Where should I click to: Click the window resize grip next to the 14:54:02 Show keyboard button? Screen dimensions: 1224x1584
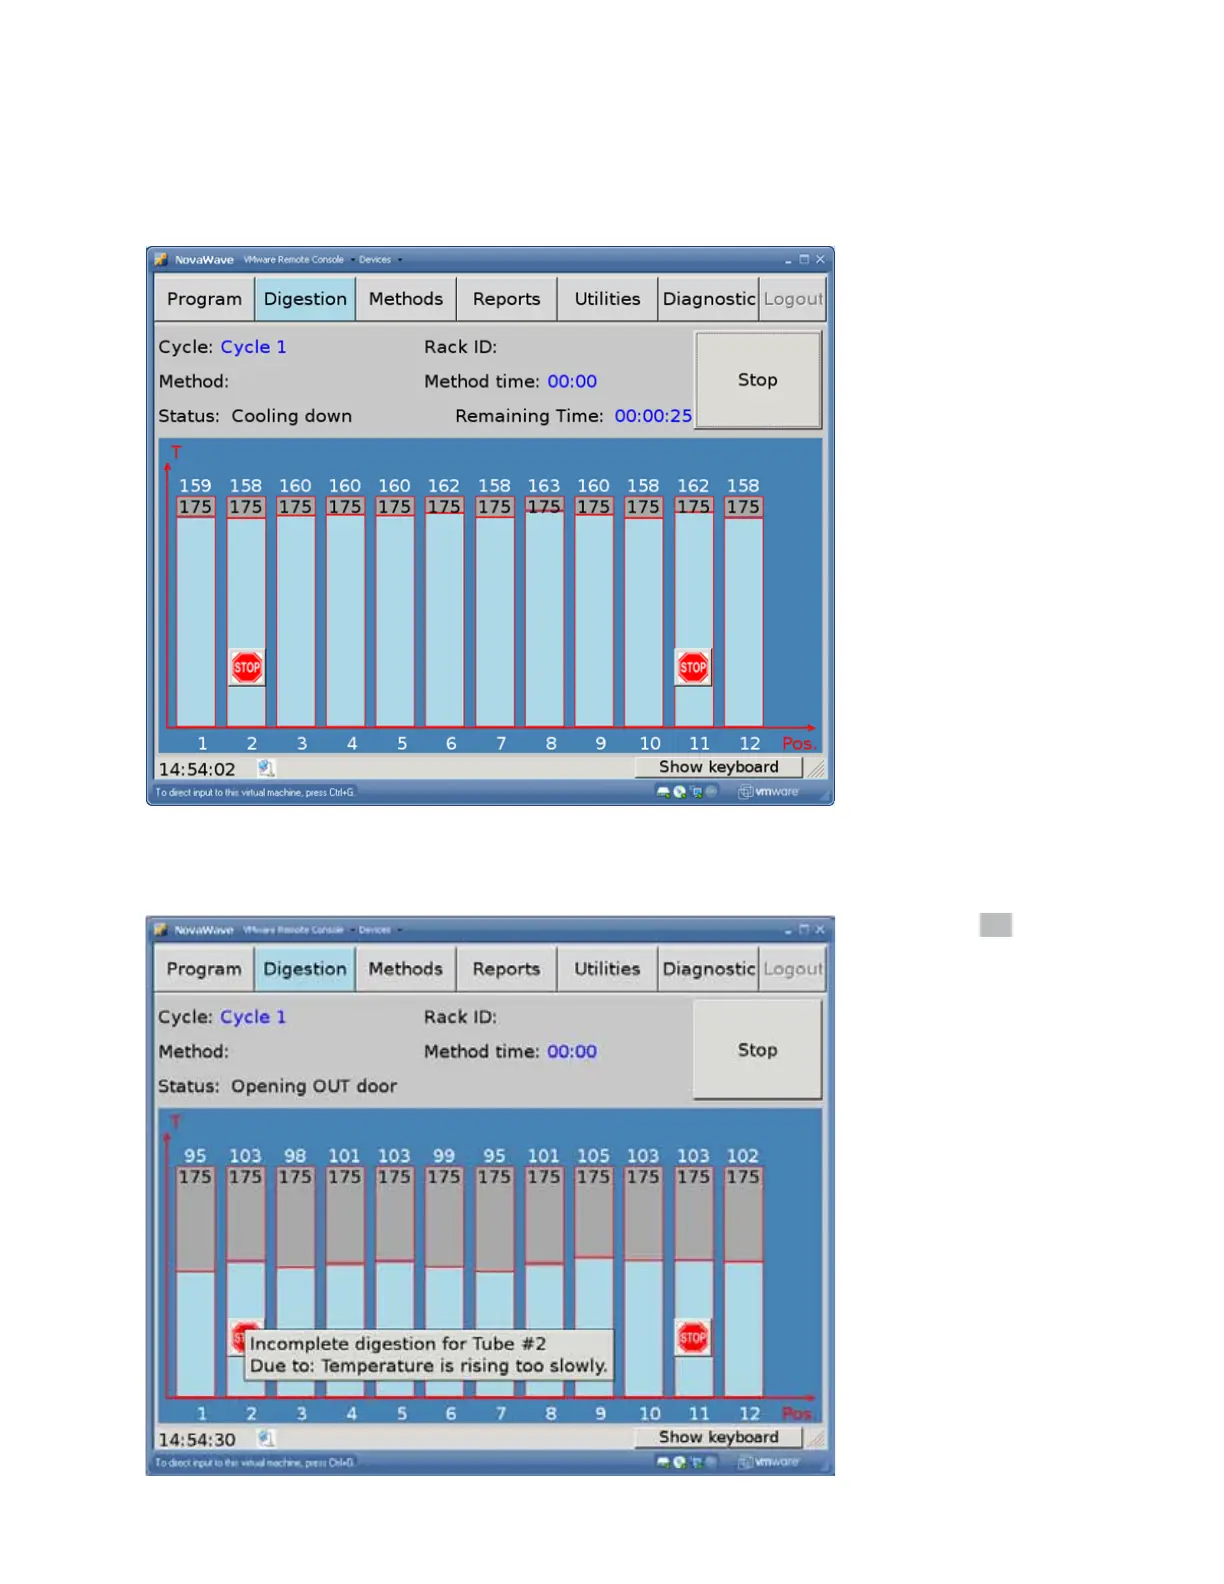click(x=816, y=768)
